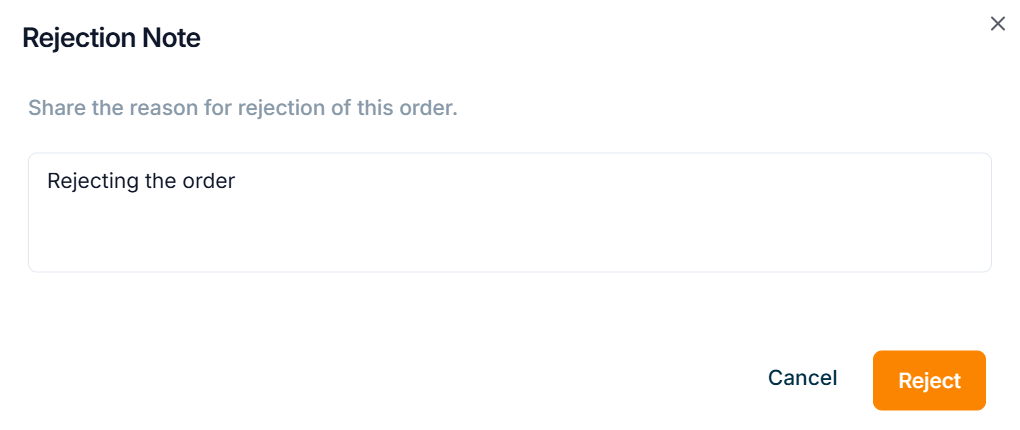Dismiss the dialog using the top-right X icon
This screenshot has width=1020, height=430.
997,24
